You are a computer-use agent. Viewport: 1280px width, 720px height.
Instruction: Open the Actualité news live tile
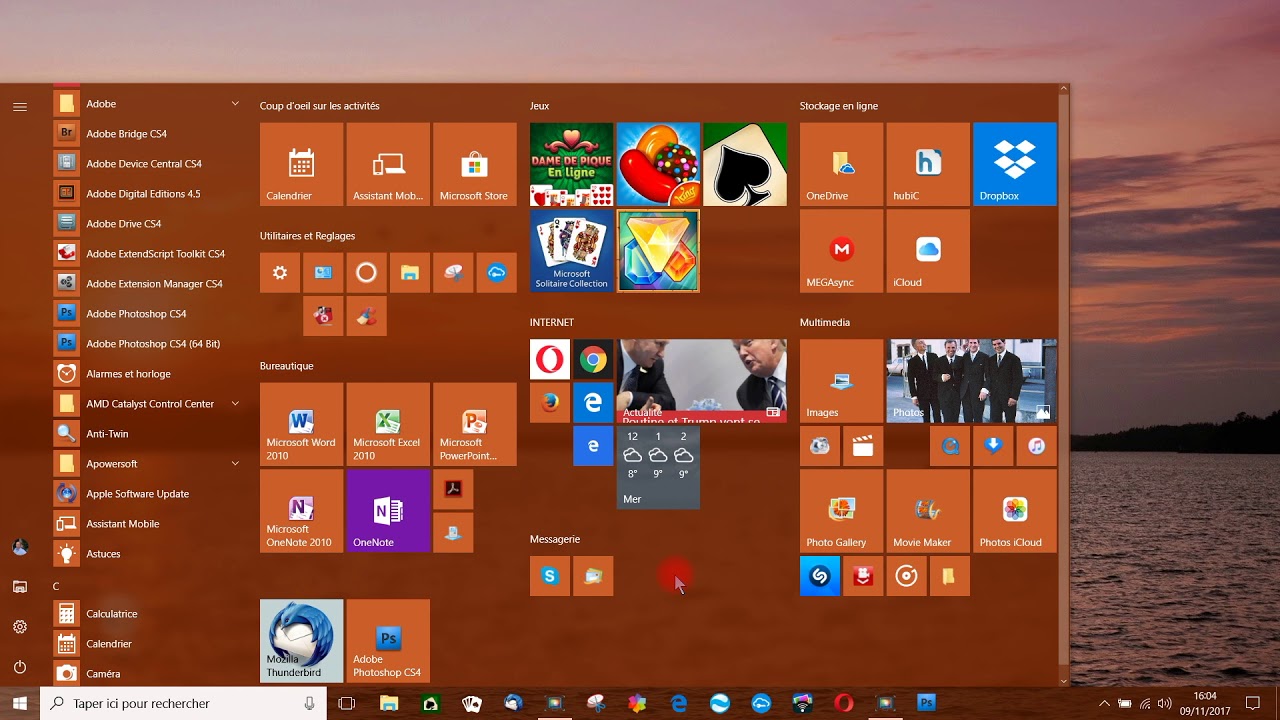[x=702, y=381]
